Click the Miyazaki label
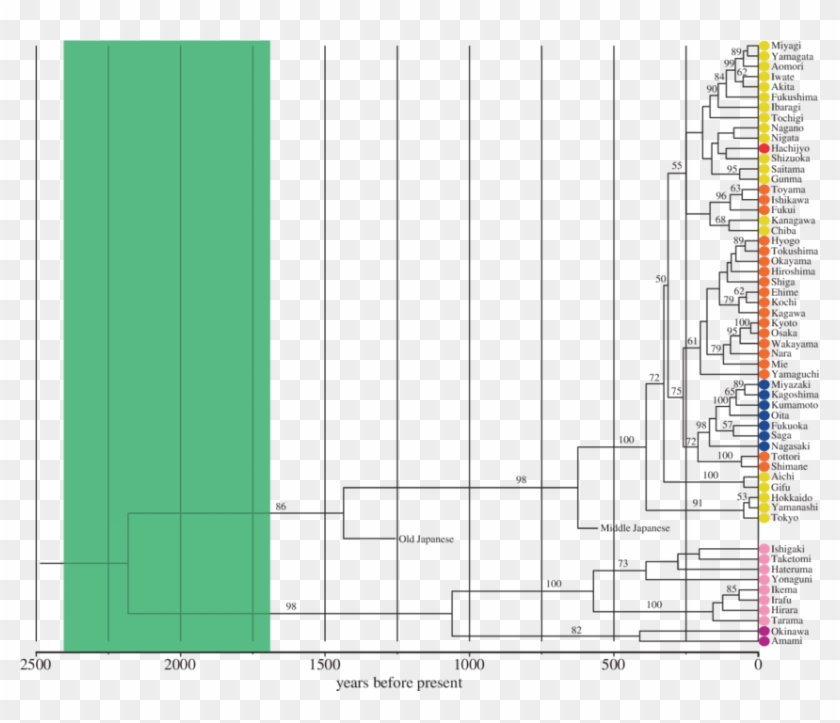This screenshot has width=840, height=723. [790, 385]
